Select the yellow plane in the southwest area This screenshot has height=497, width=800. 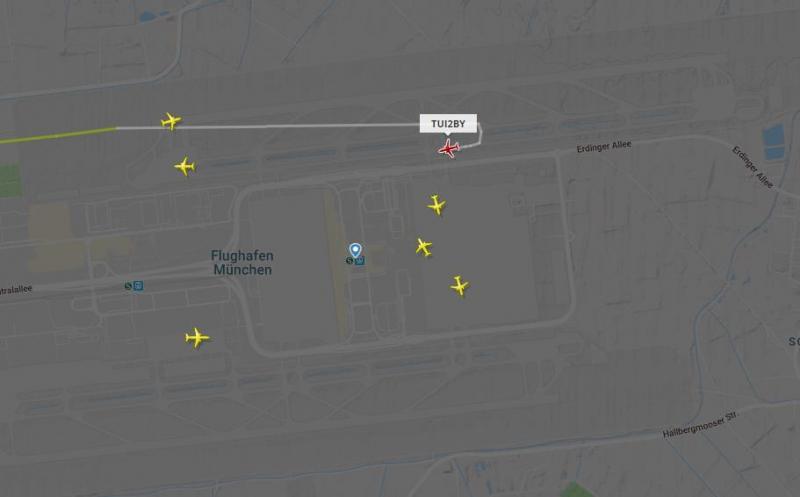click(x=197, y=337)
